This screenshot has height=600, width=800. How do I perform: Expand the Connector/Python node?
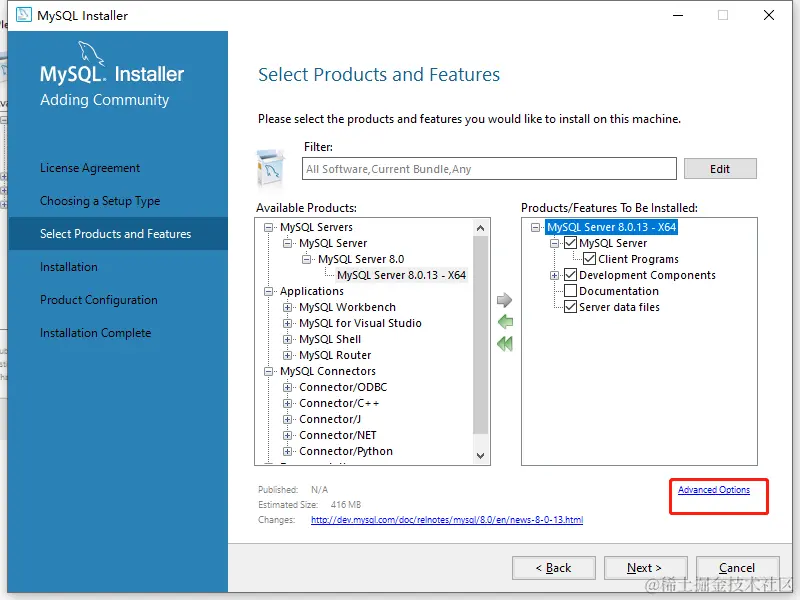(x=287, y=452)
